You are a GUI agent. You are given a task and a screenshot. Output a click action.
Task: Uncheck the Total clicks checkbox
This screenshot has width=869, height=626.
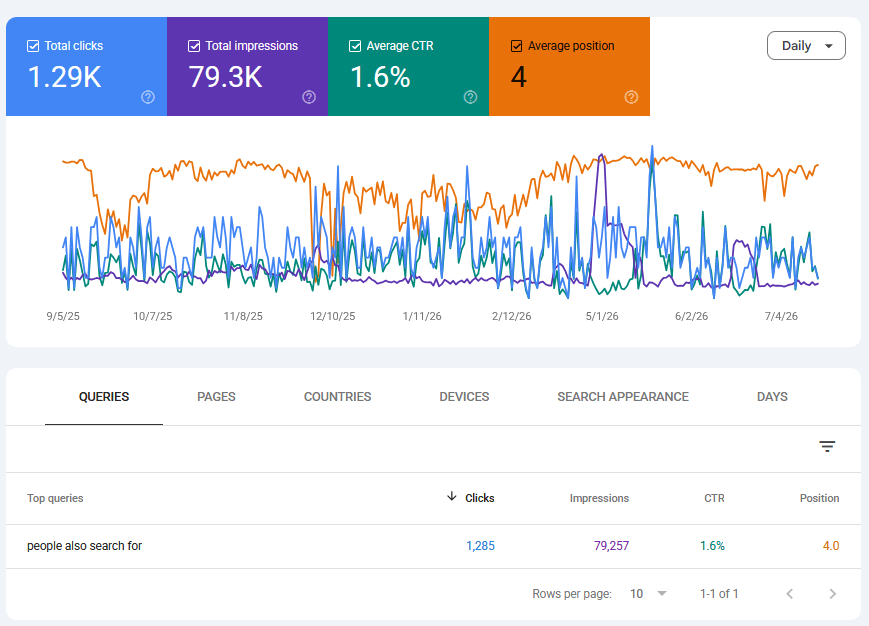[x=33, y=46]
